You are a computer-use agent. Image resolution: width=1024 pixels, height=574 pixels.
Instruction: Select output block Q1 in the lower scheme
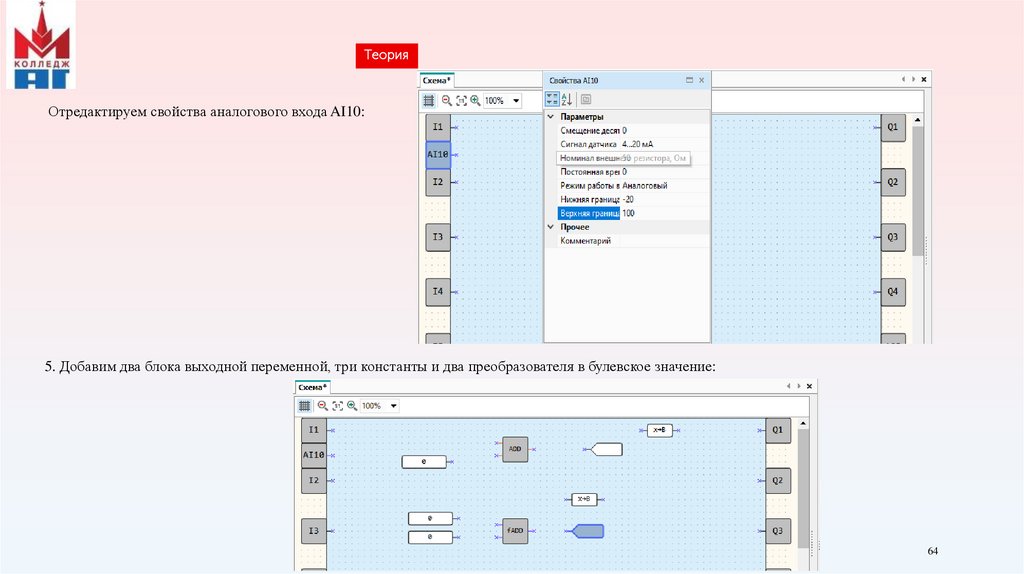click(778, 430)
